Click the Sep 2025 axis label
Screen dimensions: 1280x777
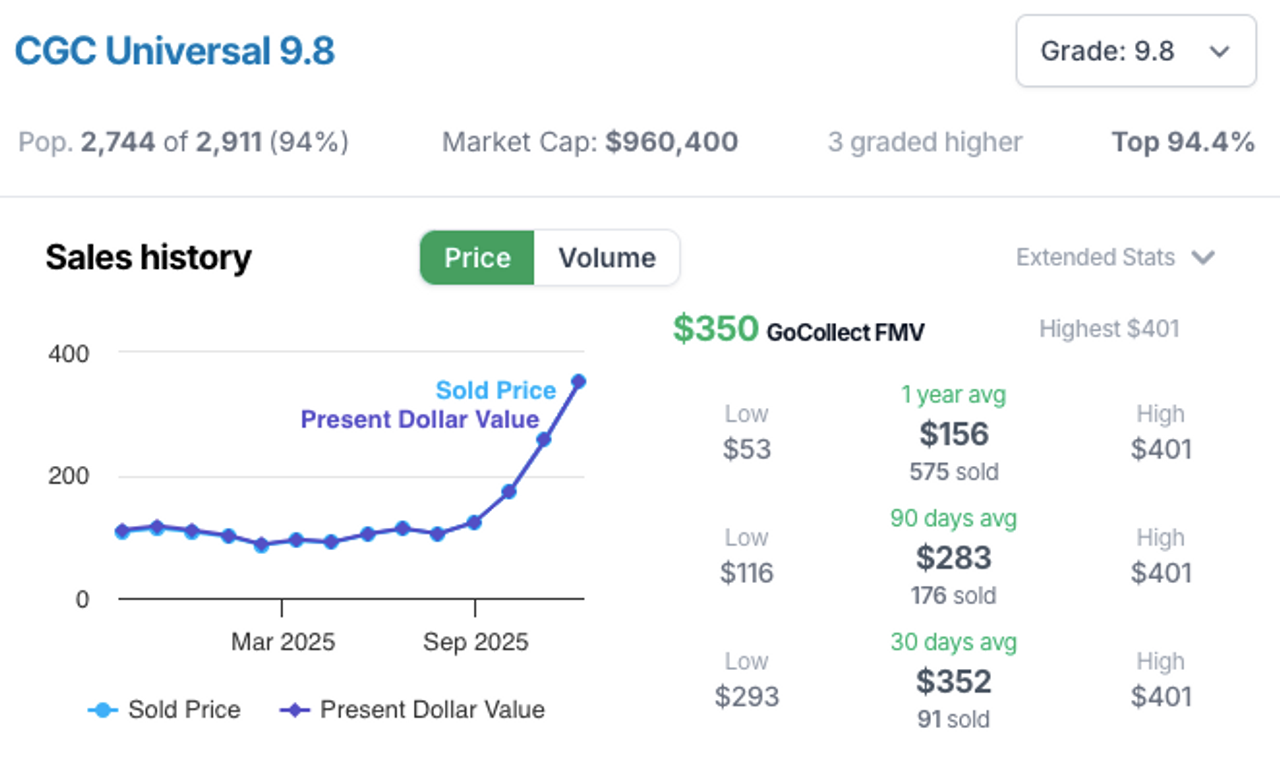tap(475, 642)
